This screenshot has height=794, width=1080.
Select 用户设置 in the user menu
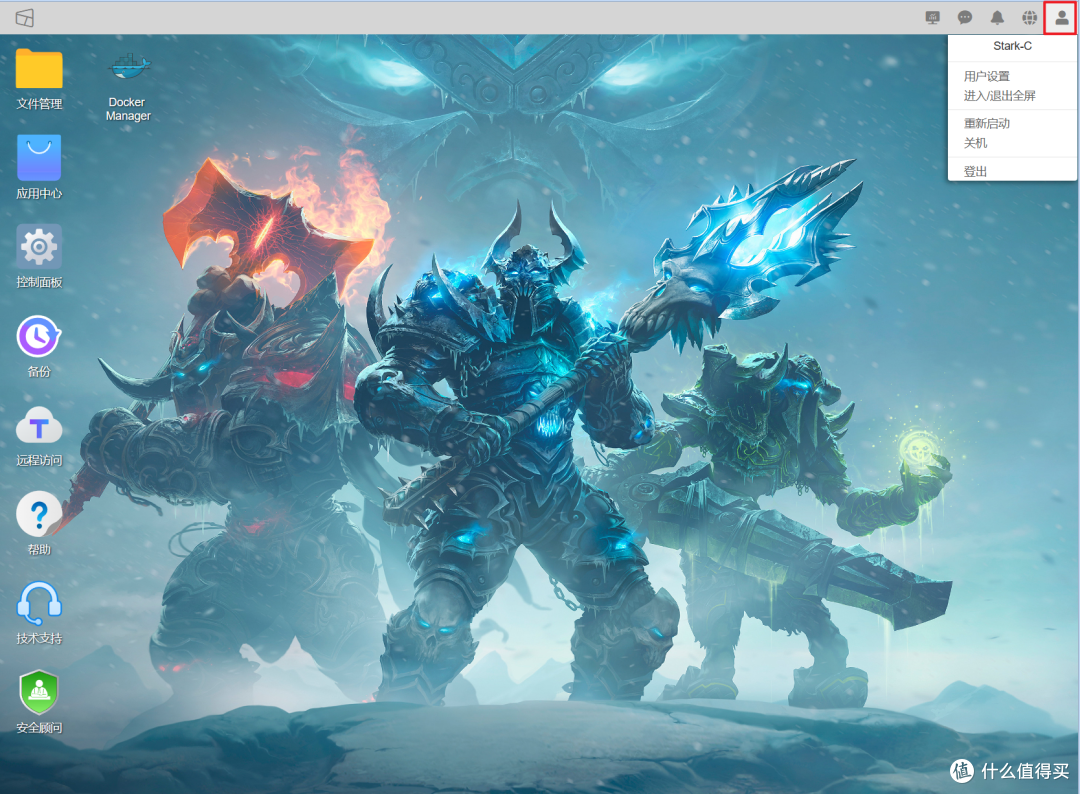point(987,76)
